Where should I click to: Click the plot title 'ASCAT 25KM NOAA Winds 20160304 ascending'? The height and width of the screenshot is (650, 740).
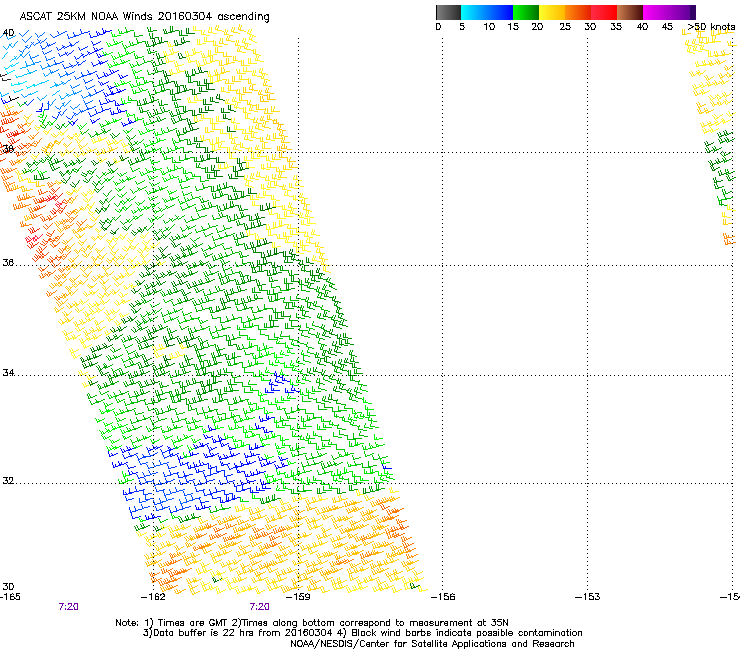click(144, 17)
